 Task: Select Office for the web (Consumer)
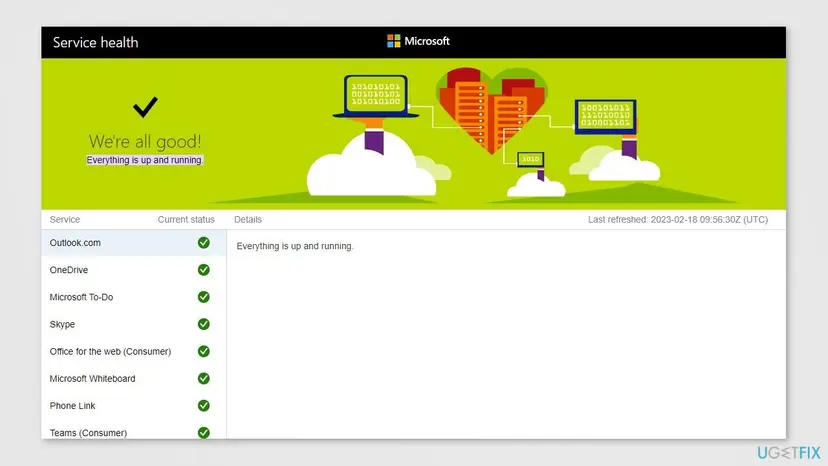[134, 351]
